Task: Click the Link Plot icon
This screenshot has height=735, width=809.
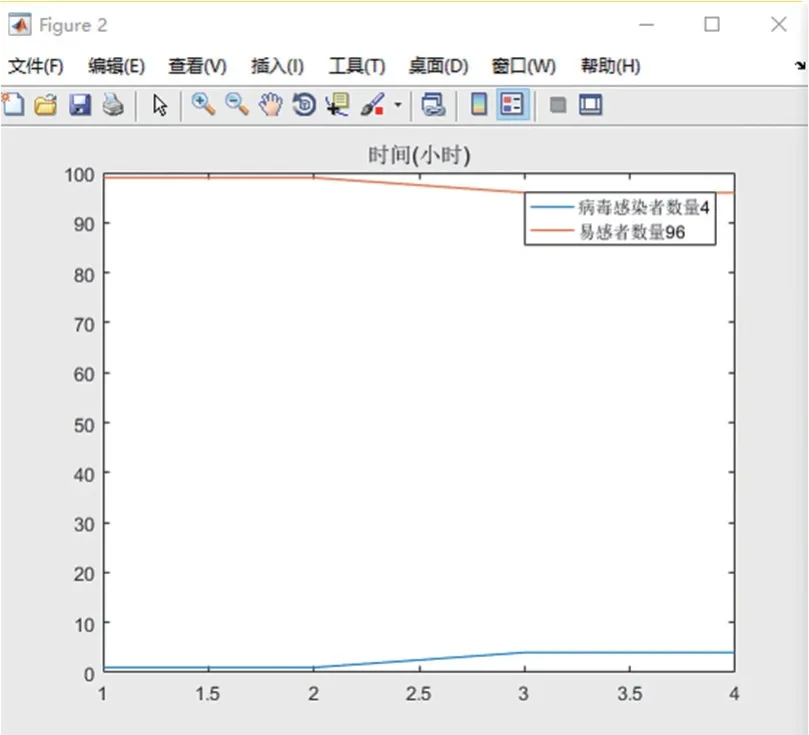Action: [x=433, y=105]
